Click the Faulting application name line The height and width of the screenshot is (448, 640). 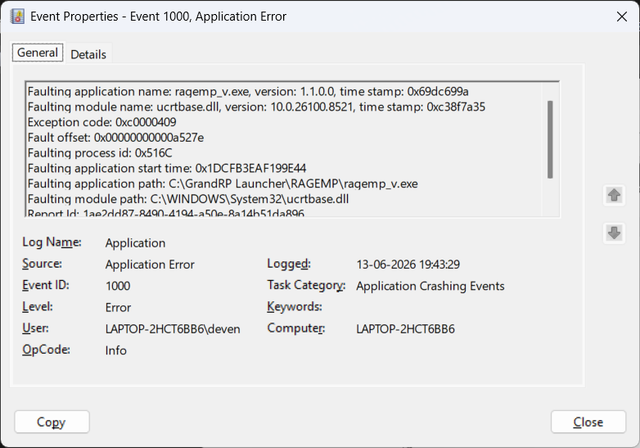[x=248, y=91]
